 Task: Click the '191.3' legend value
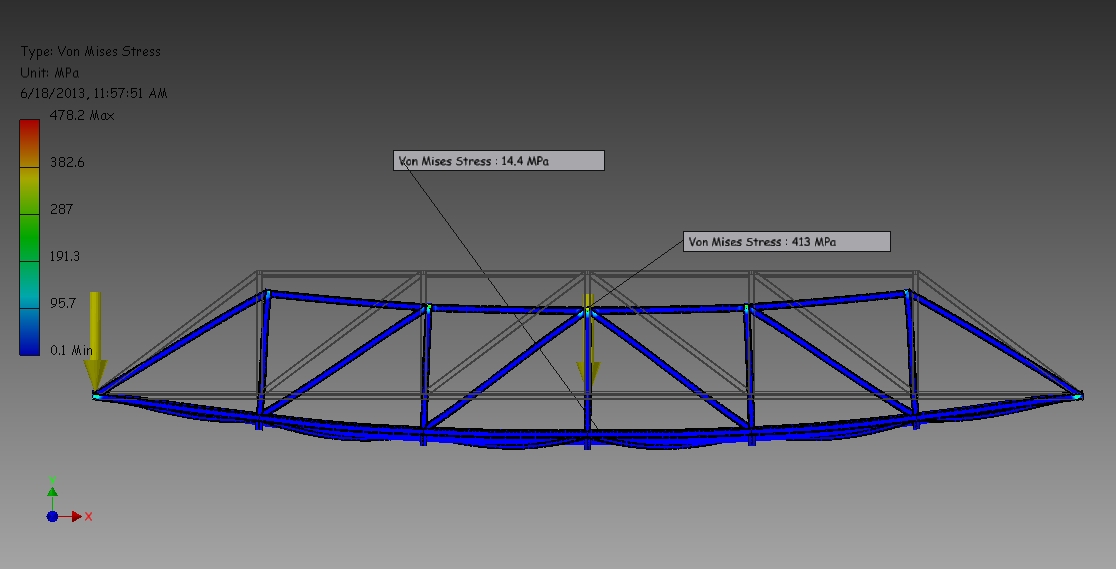click(65, 256)
